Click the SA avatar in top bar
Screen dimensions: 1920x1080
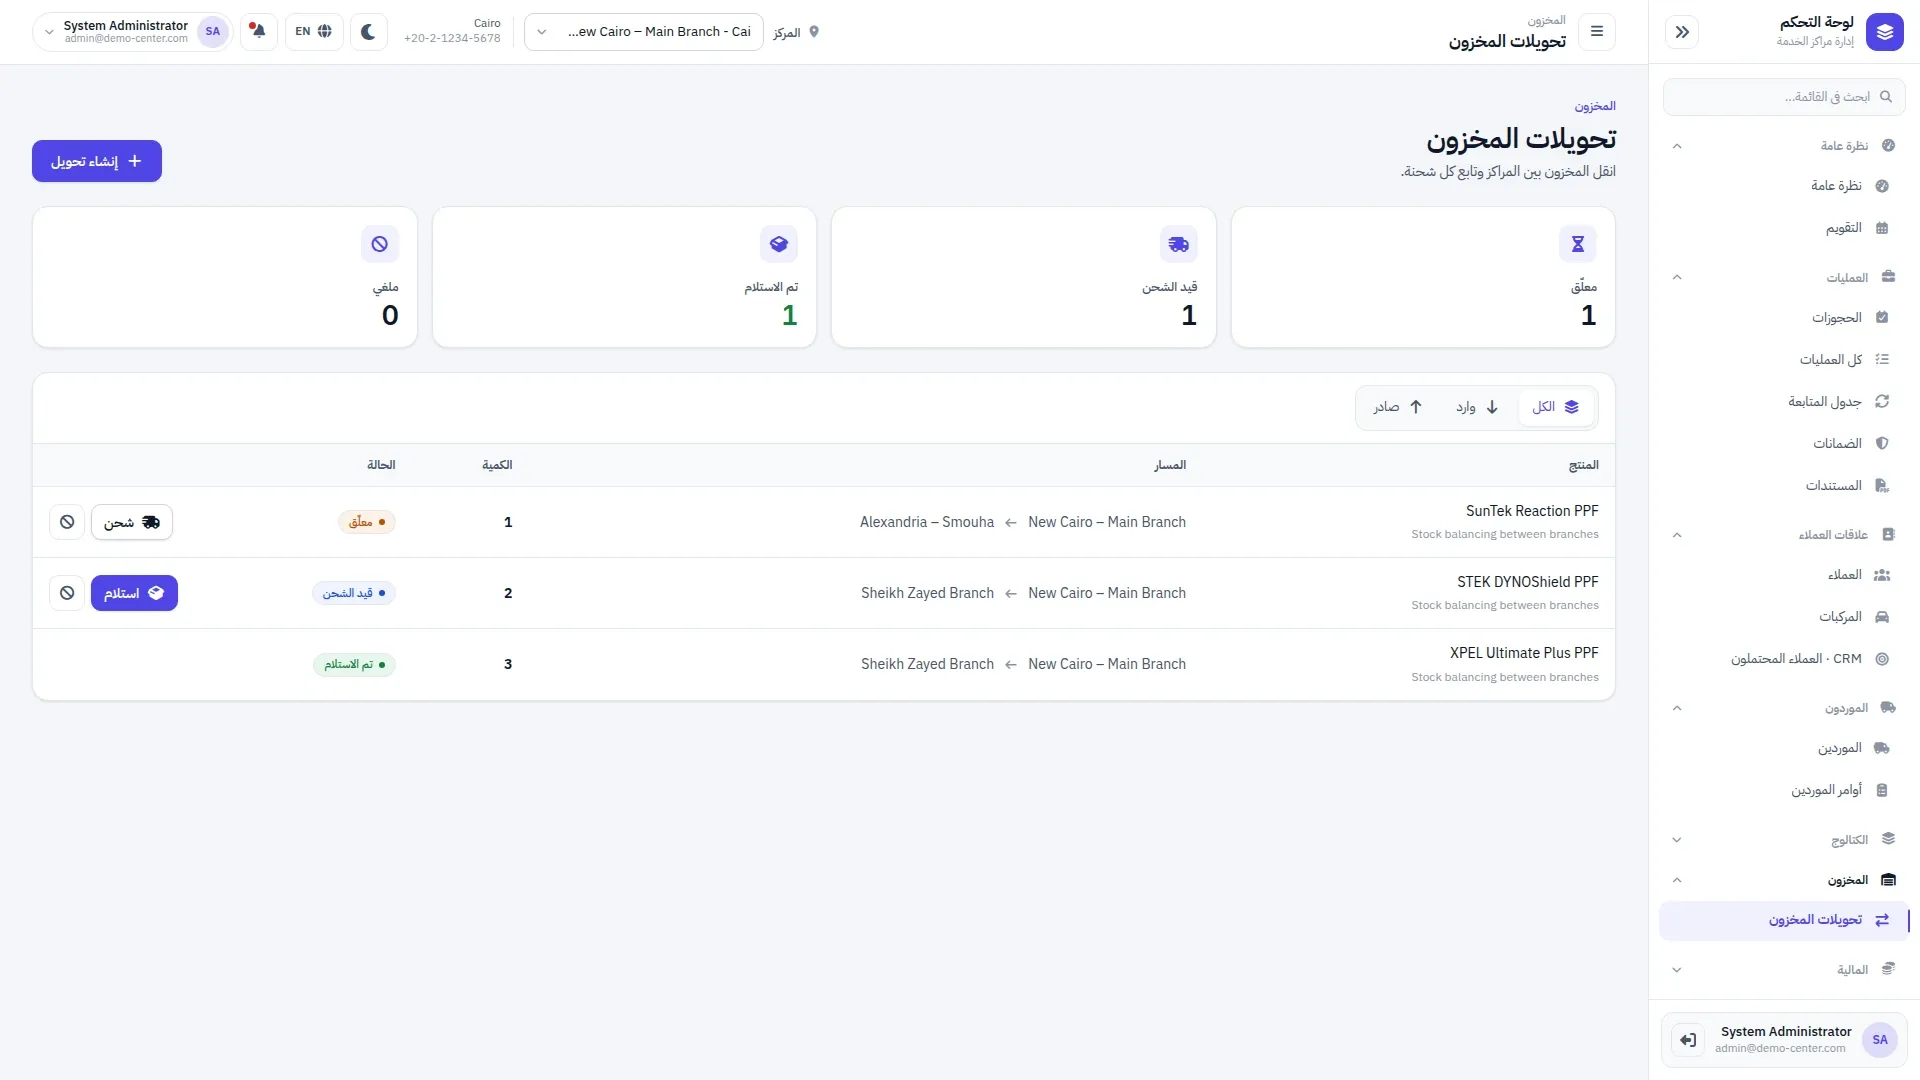(x=213, y=32)
